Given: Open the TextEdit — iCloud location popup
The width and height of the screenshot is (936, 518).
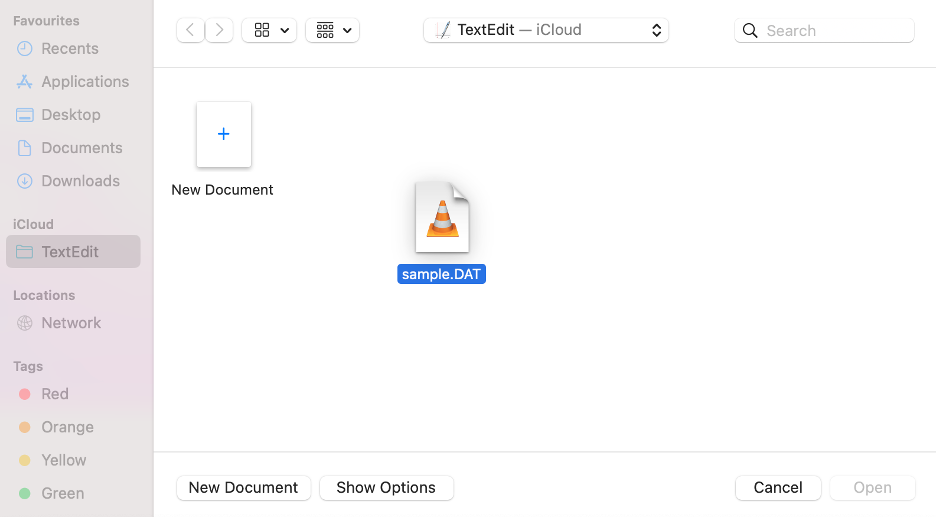Looking at the screenshot, I should pos(546,30).
